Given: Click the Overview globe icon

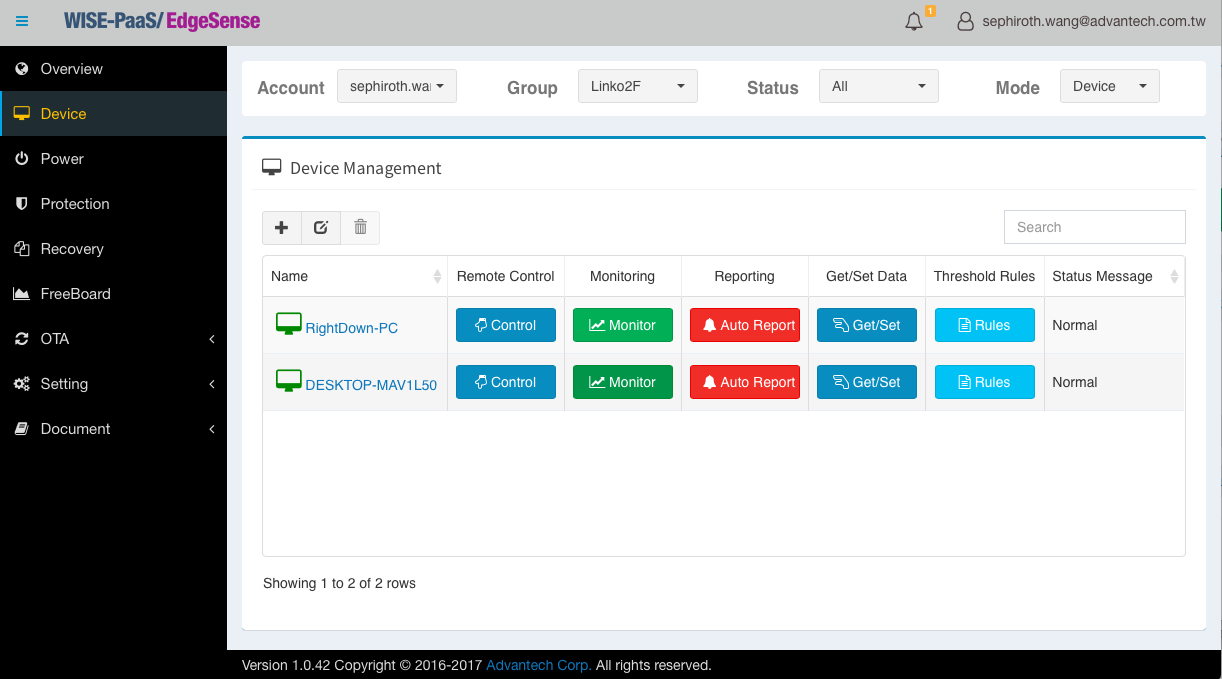Looking at the screenshot, I should (21, 69).
